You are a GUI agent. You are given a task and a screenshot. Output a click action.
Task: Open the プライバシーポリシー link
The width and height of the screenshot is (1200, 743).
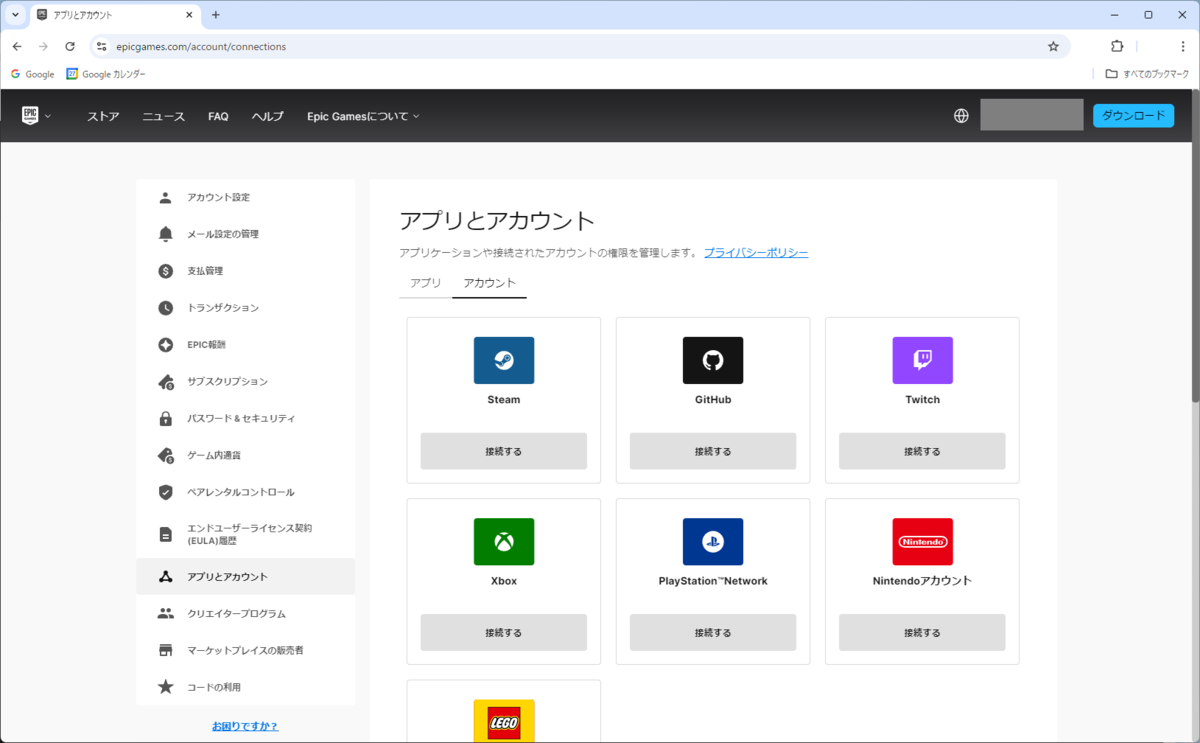click(x=756, y=253)
